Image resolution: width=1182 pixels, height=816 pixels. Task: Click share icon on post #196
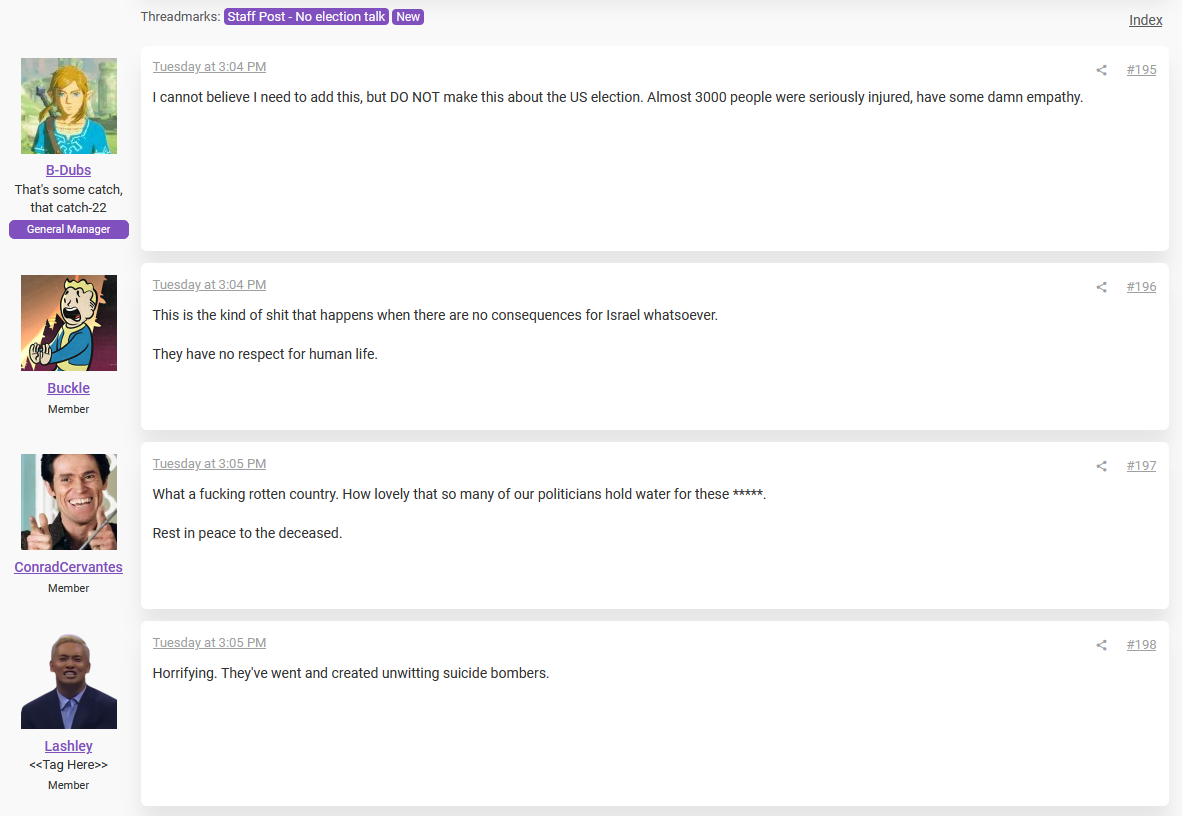[x=1101, y=287]
